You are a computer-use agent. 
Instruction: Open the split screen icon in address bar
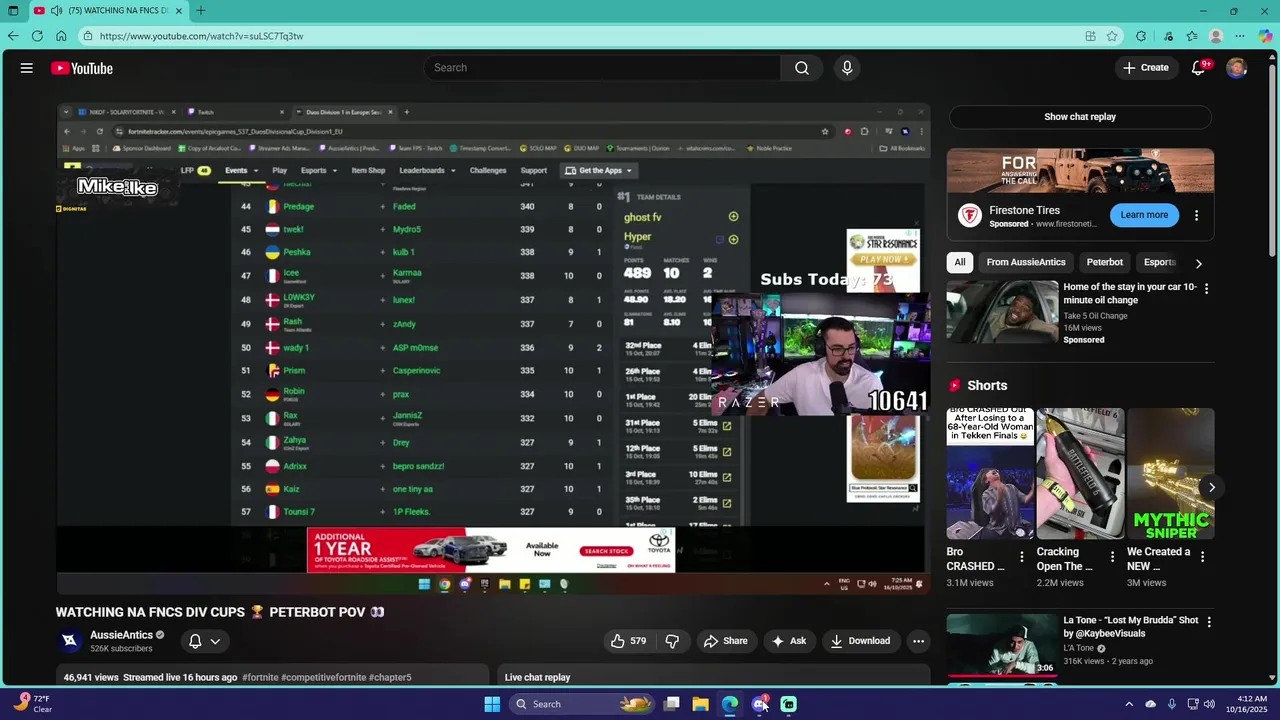pos(1090,36)
